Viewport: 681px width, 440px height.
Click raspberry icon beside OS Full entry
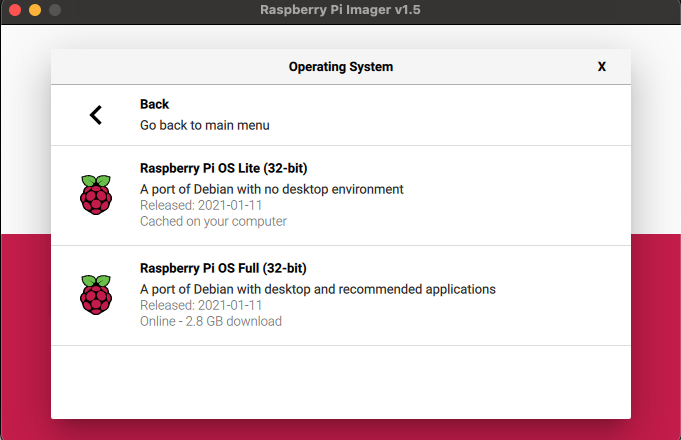click(96, 295)
